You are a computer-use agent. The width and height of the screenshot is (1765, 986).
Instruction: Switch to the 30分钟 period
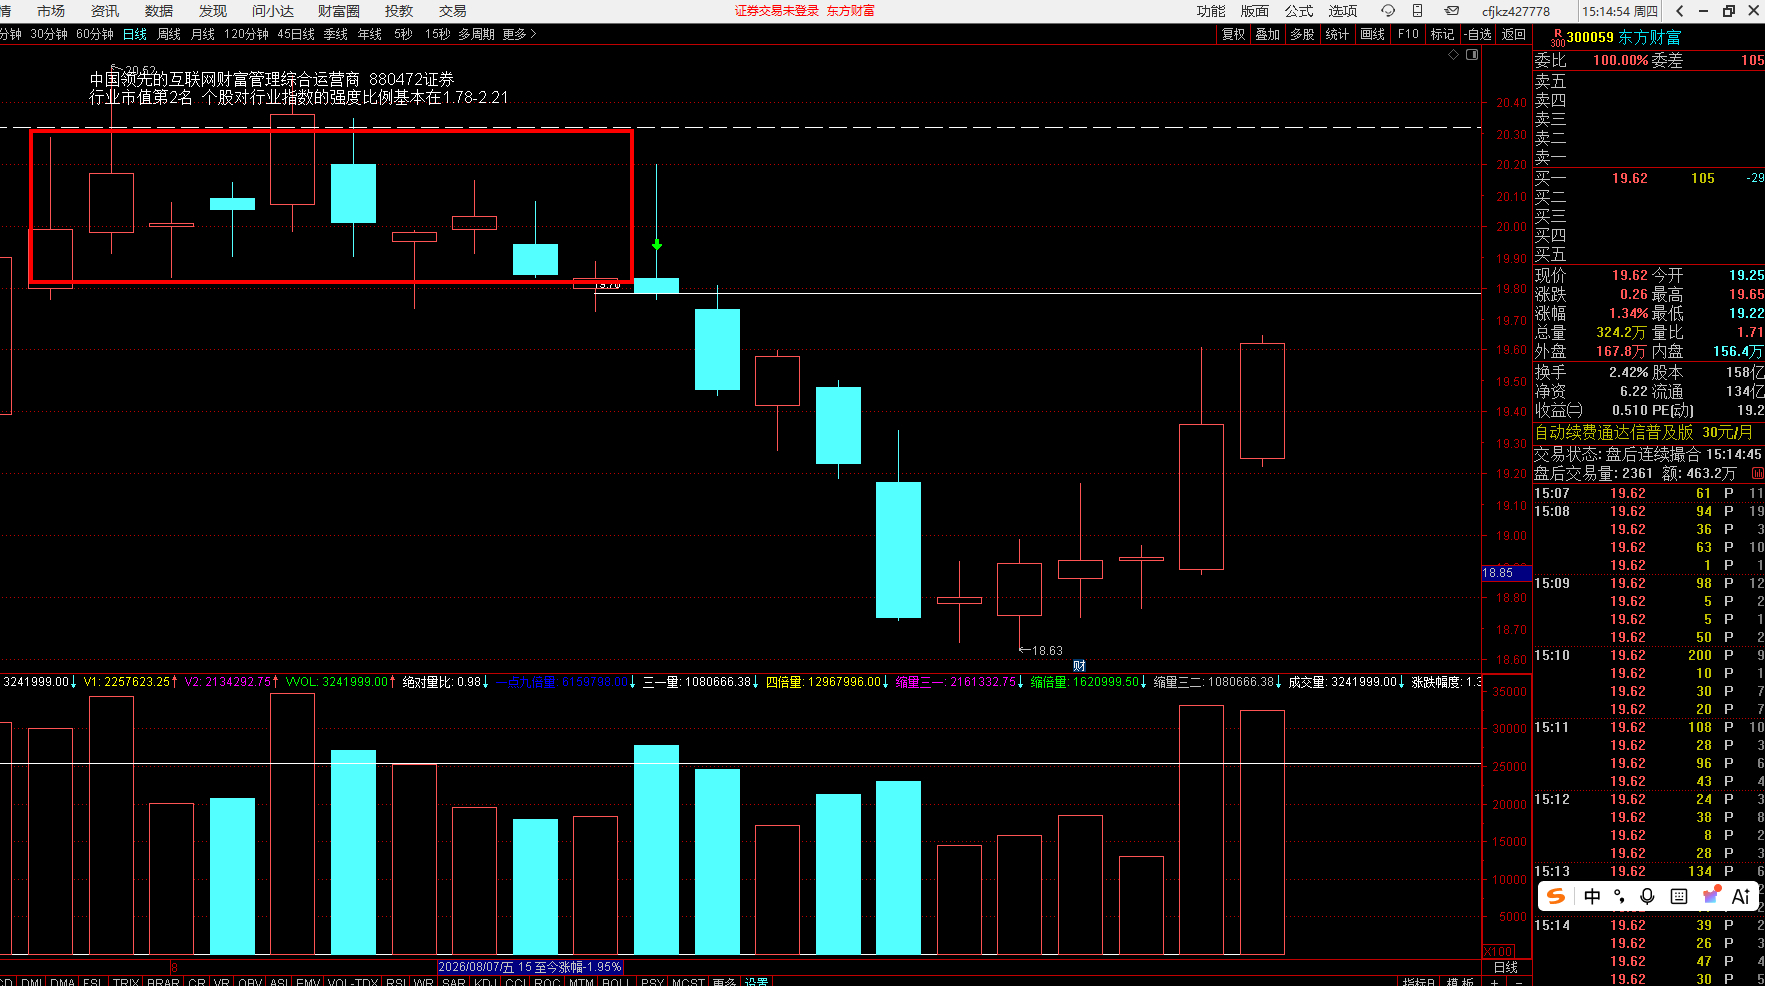49,34
